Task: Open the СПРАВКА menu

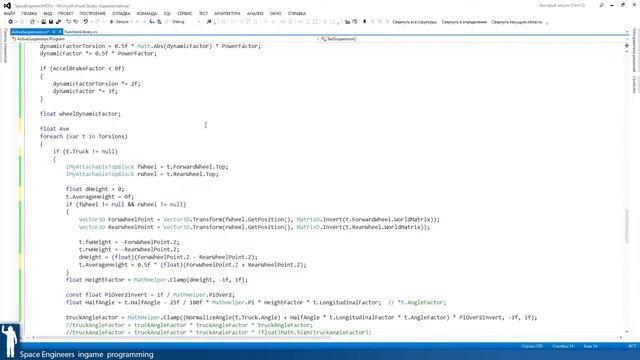Action: click(x=297, y=13)
